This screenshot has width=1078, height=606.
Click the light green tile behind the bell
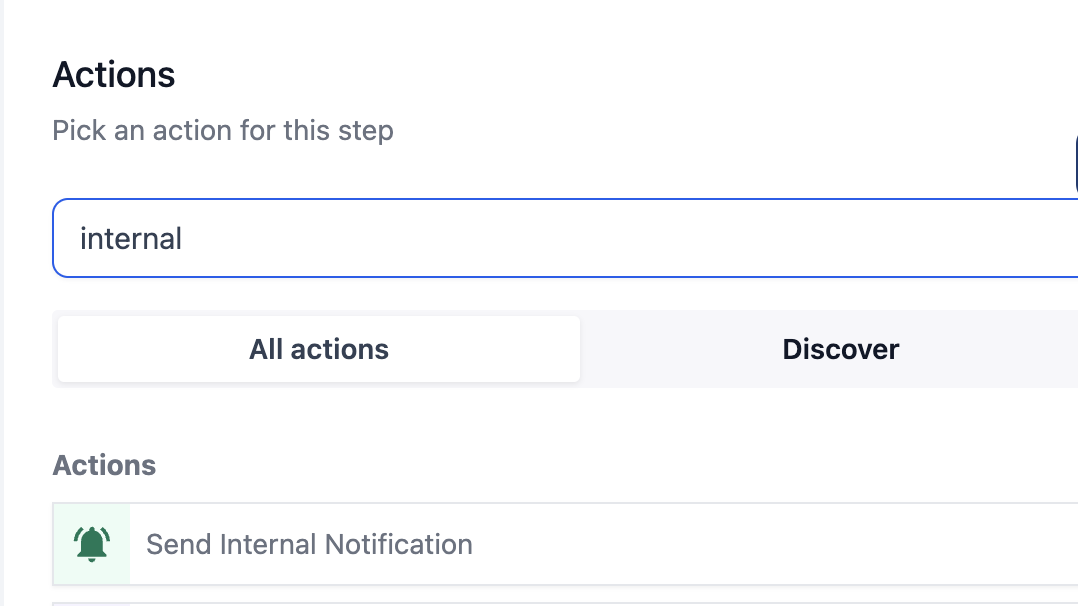pos(91,544)
